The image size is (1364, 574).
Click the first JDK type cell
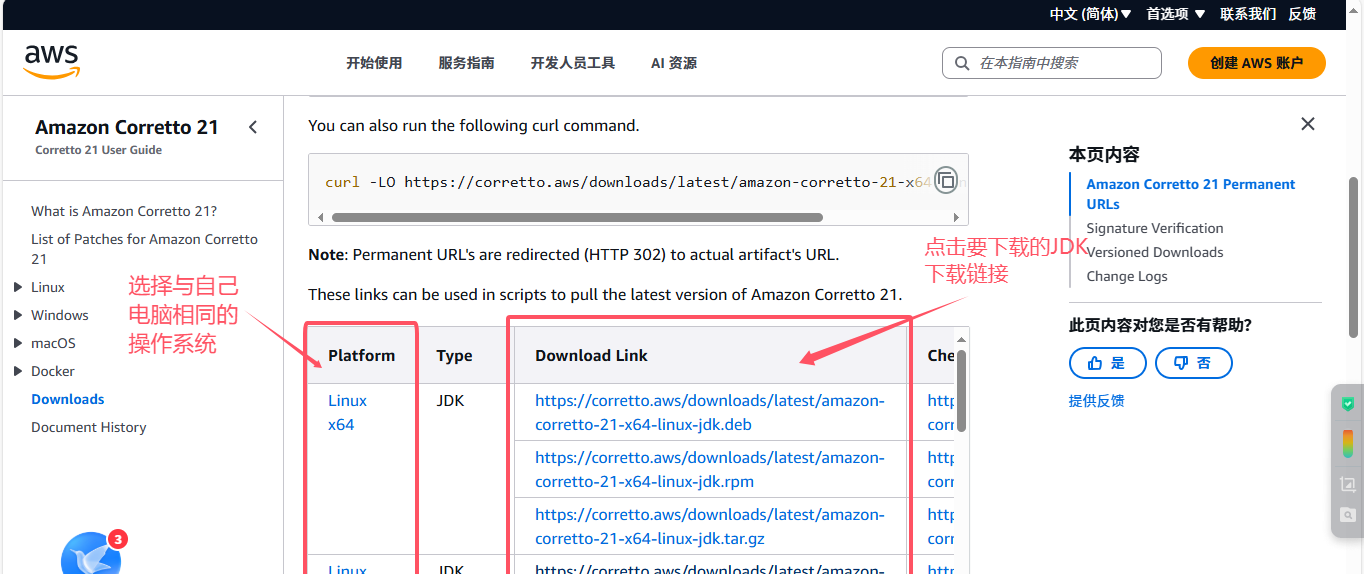coord(450,400)
